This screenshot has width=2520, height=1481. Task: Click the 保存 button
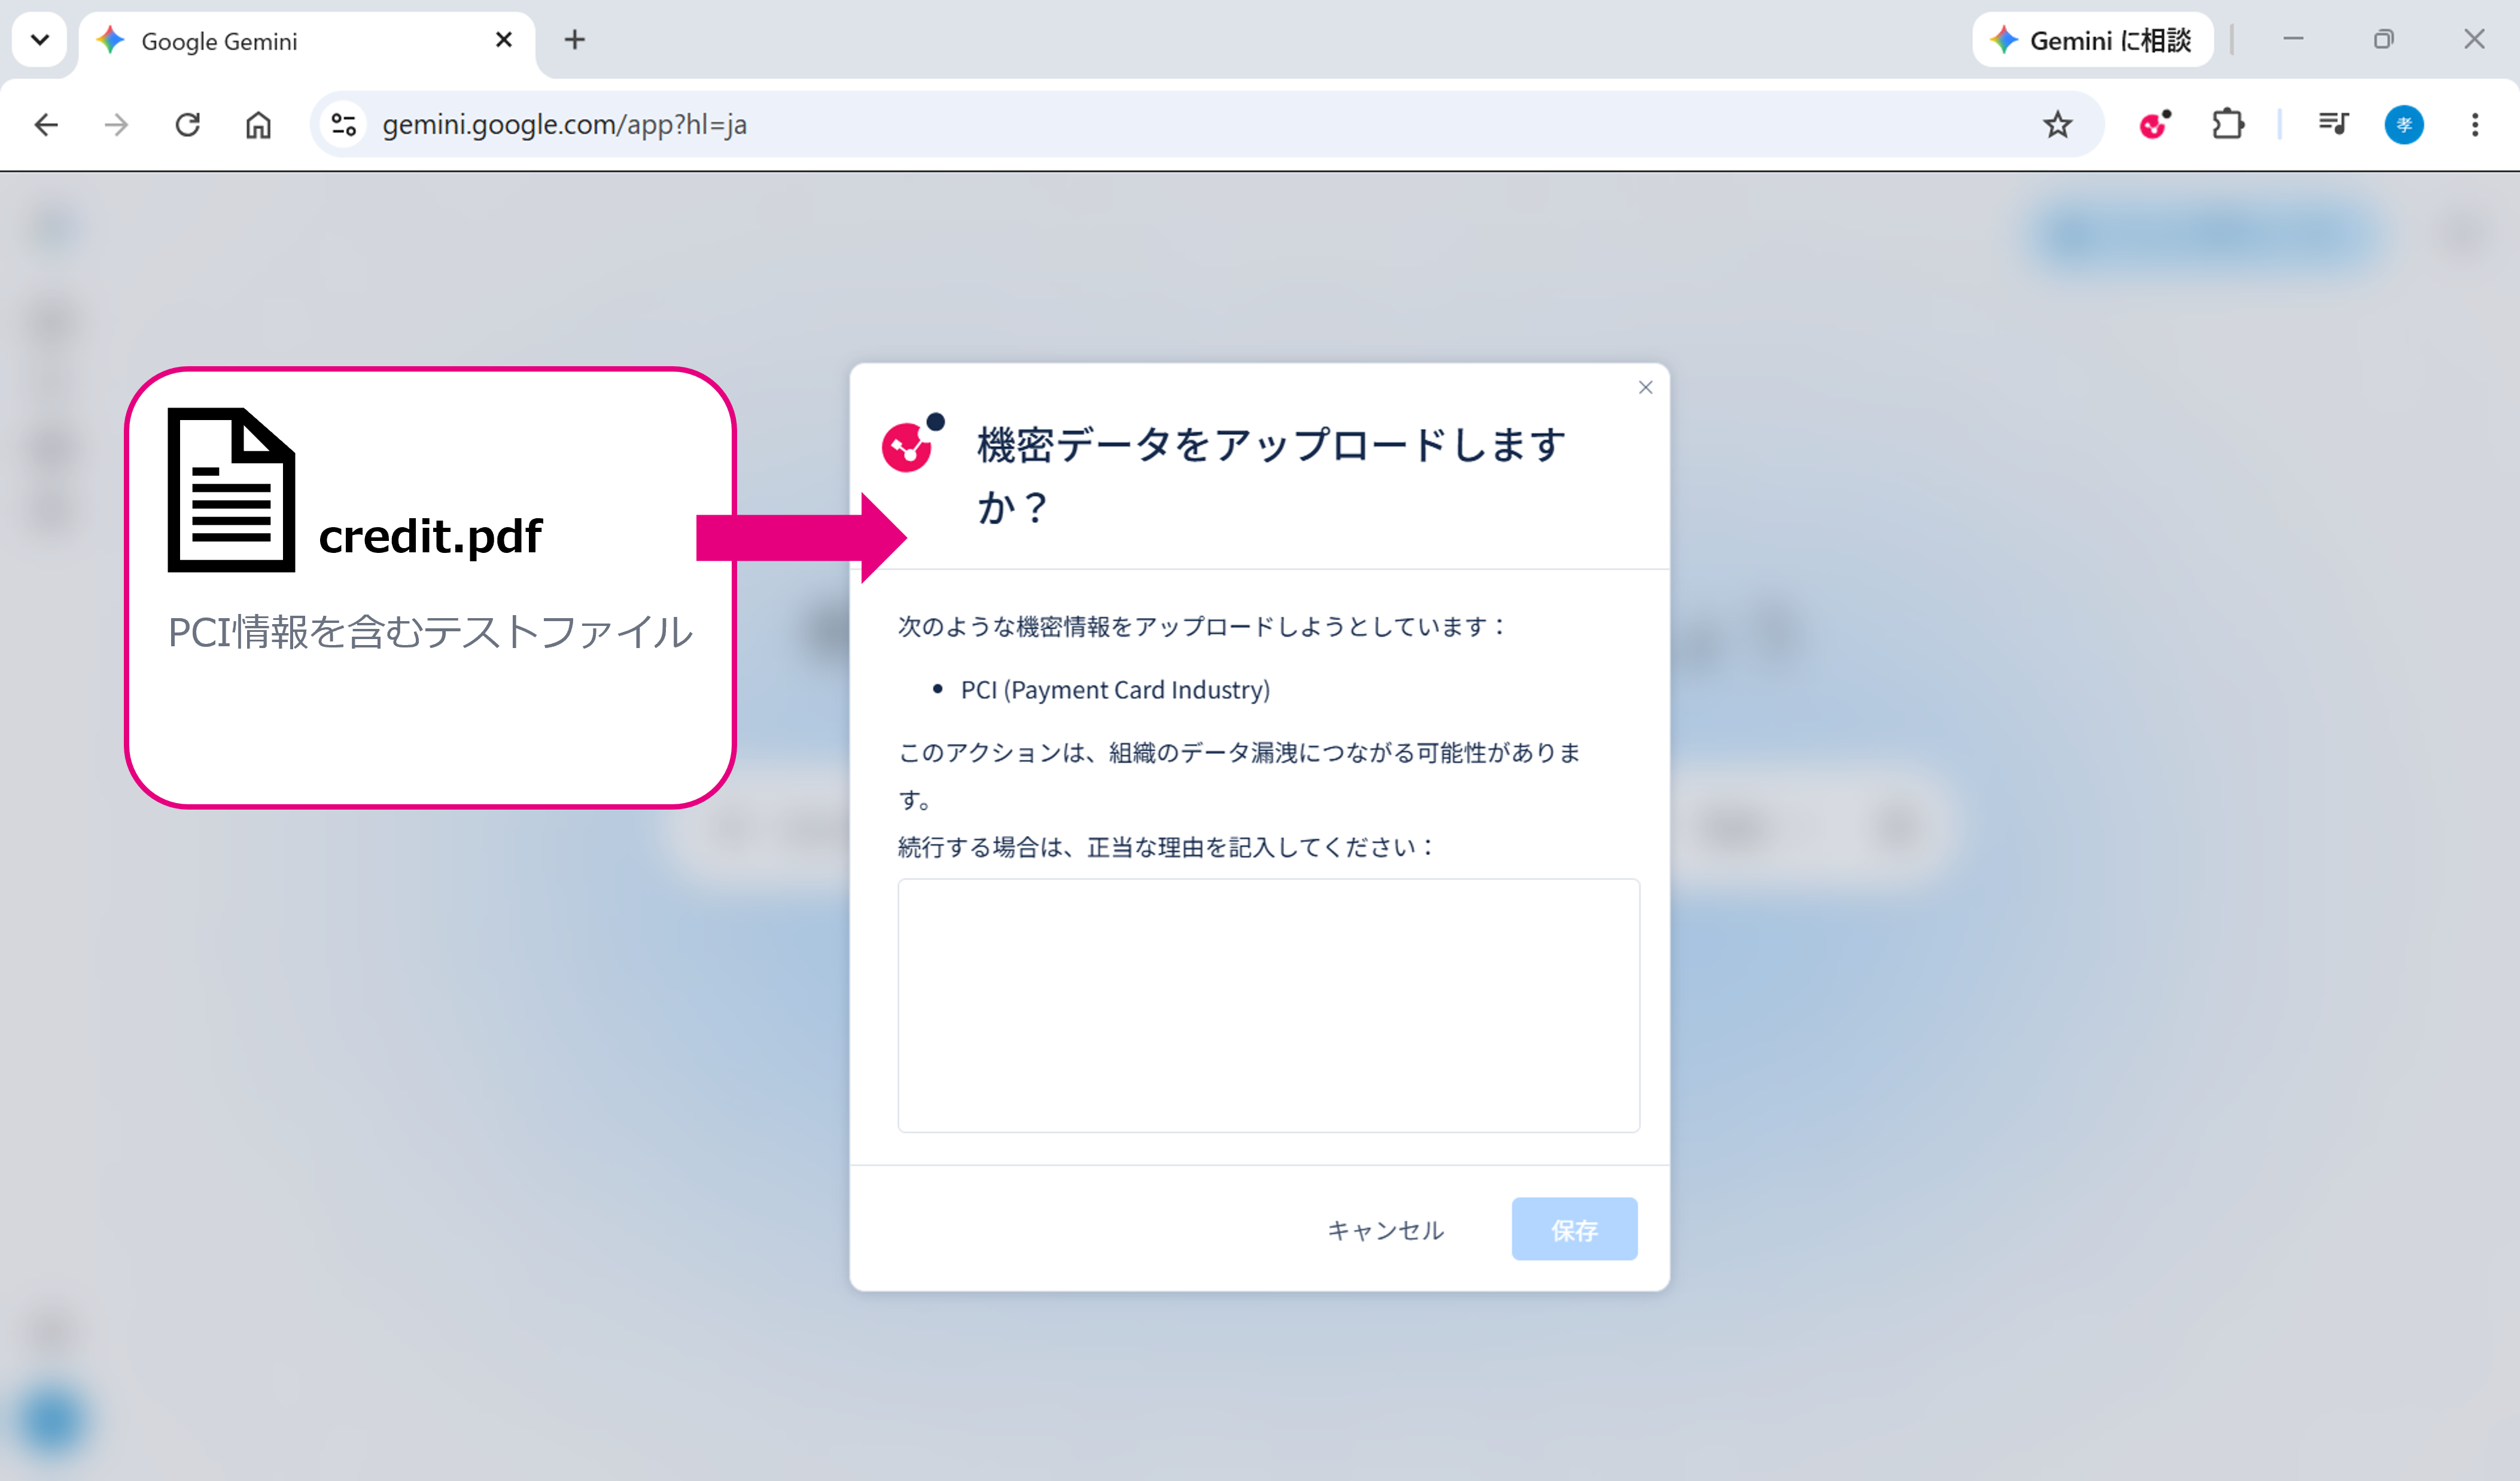tap(1574, 1229)
